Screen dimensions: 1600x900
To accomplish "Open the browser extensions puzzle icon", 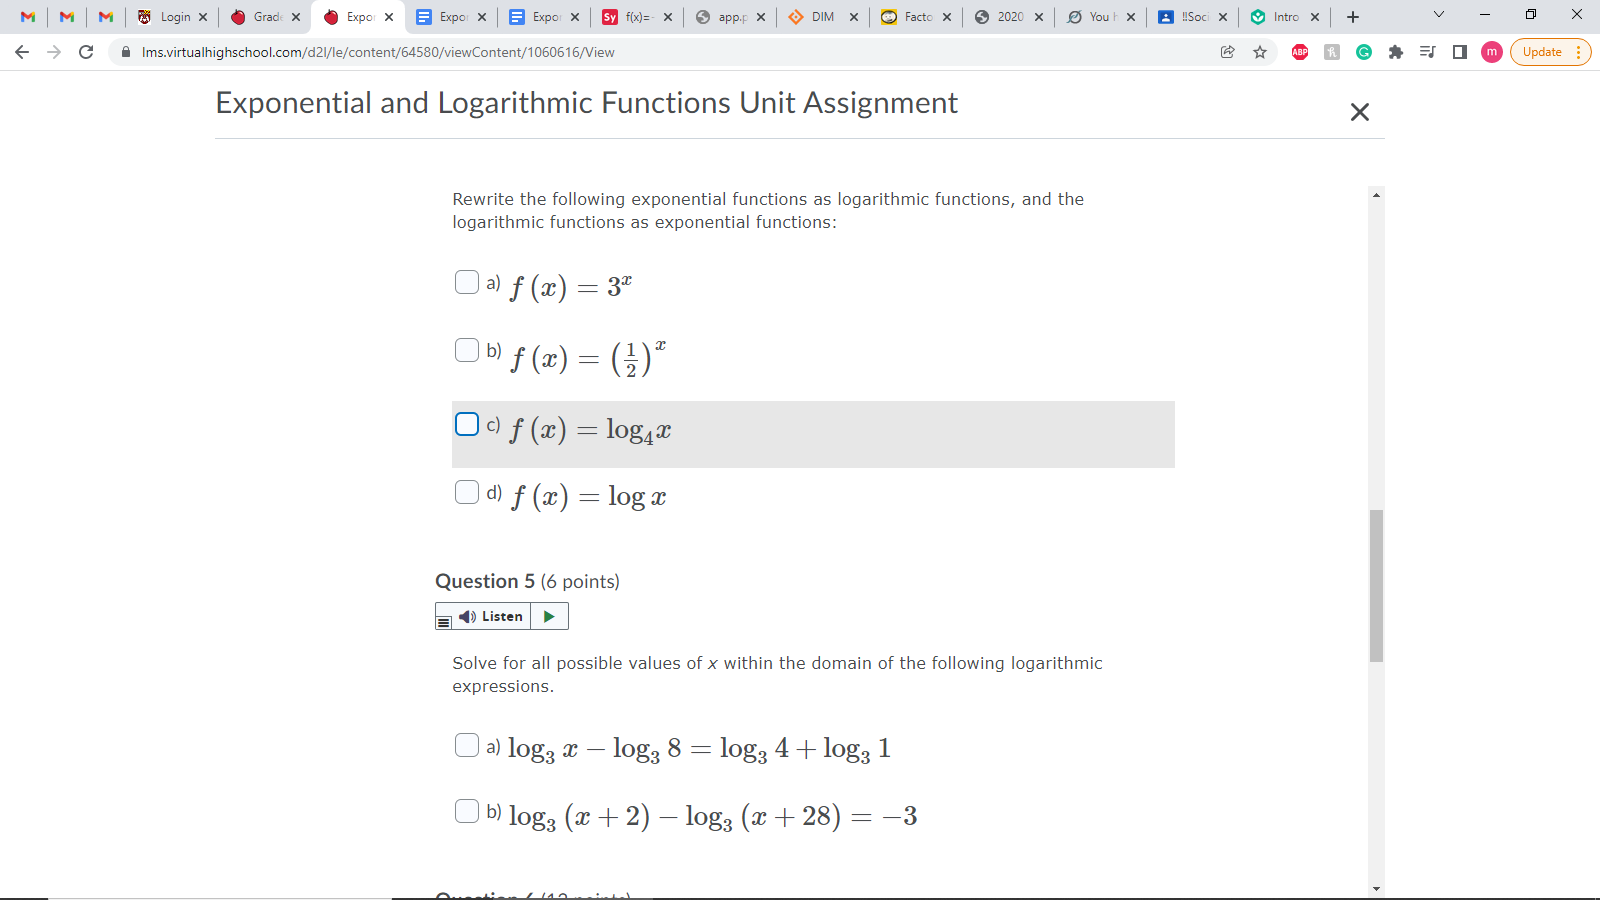I will pos(1395,52).
